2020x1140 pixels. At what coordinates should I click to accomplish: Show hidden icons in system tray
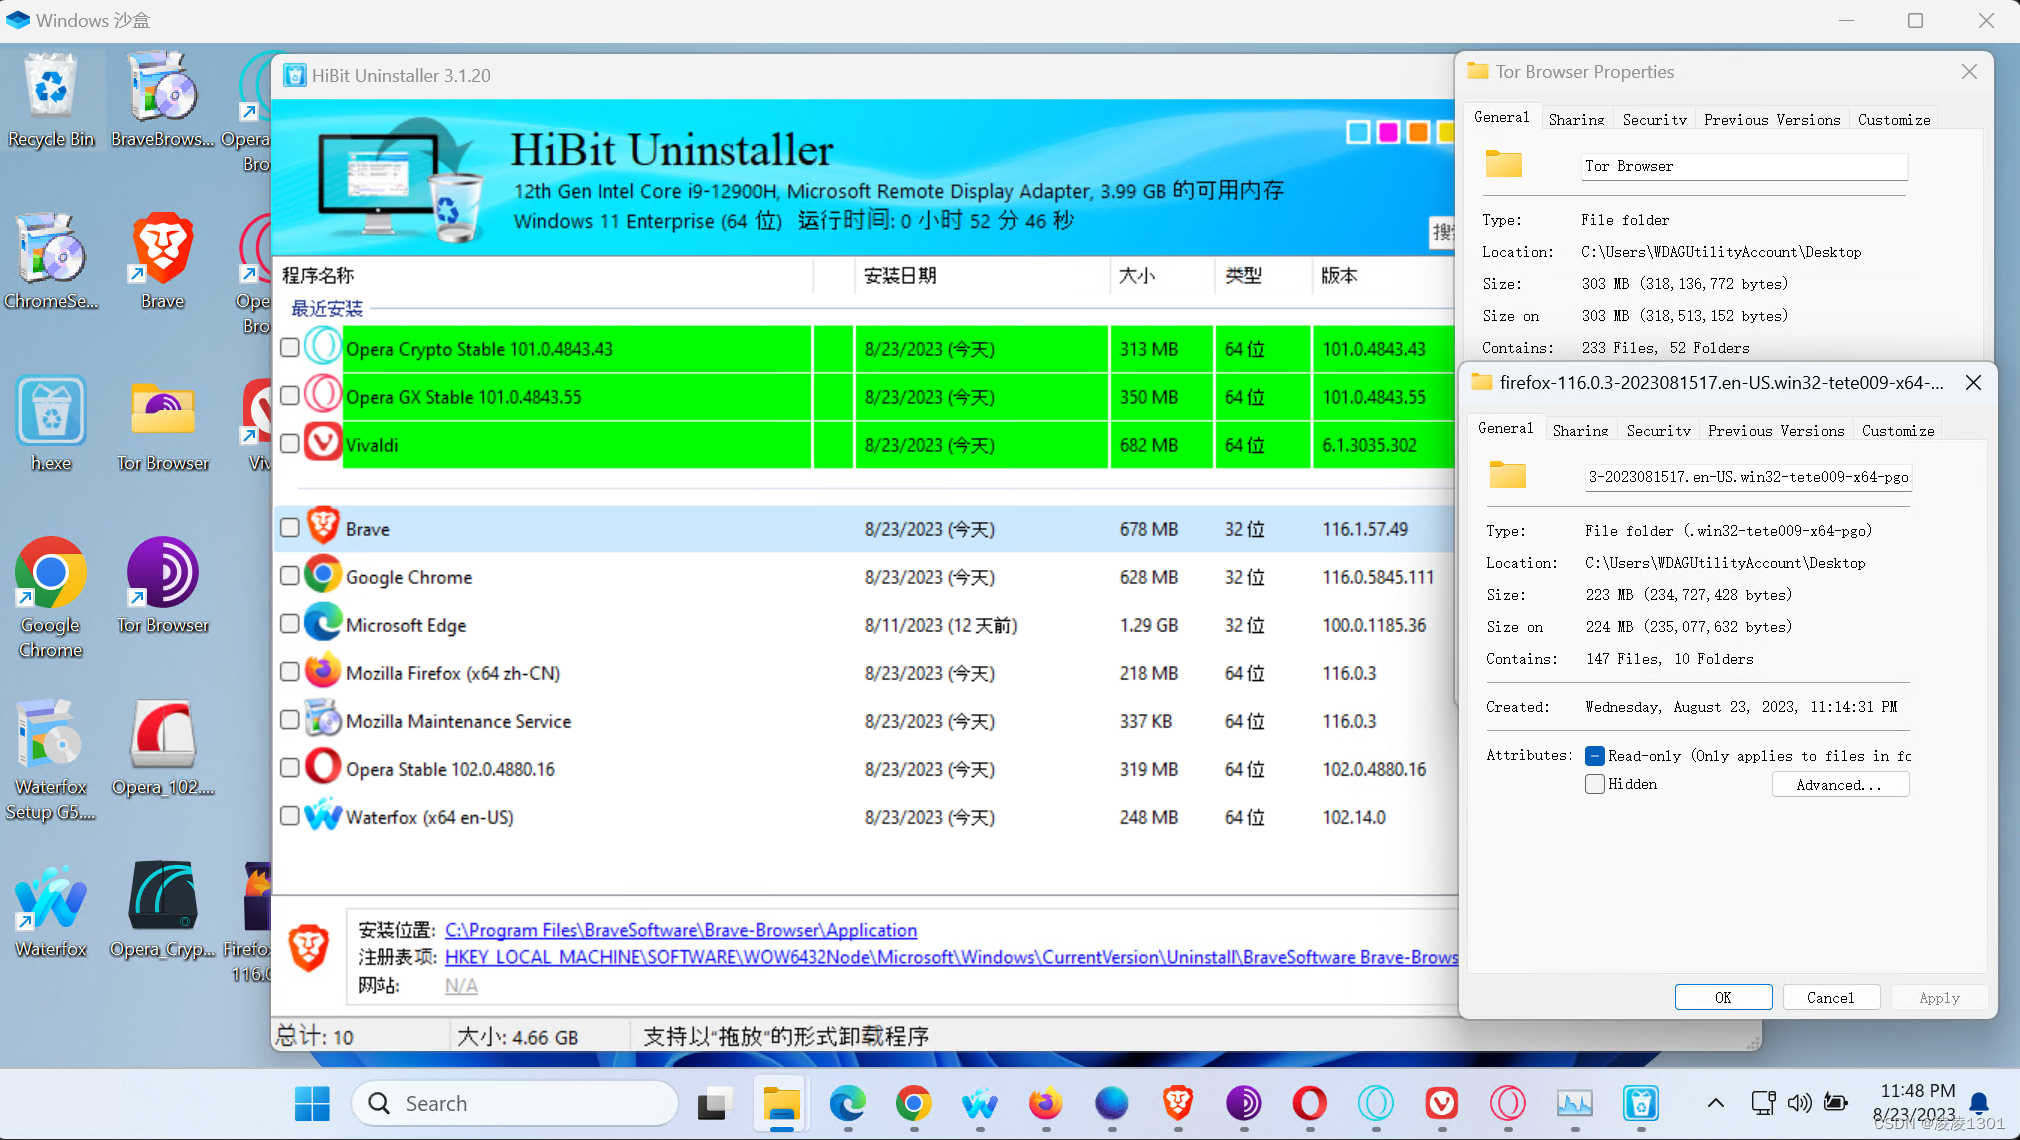[1715, 1103]
